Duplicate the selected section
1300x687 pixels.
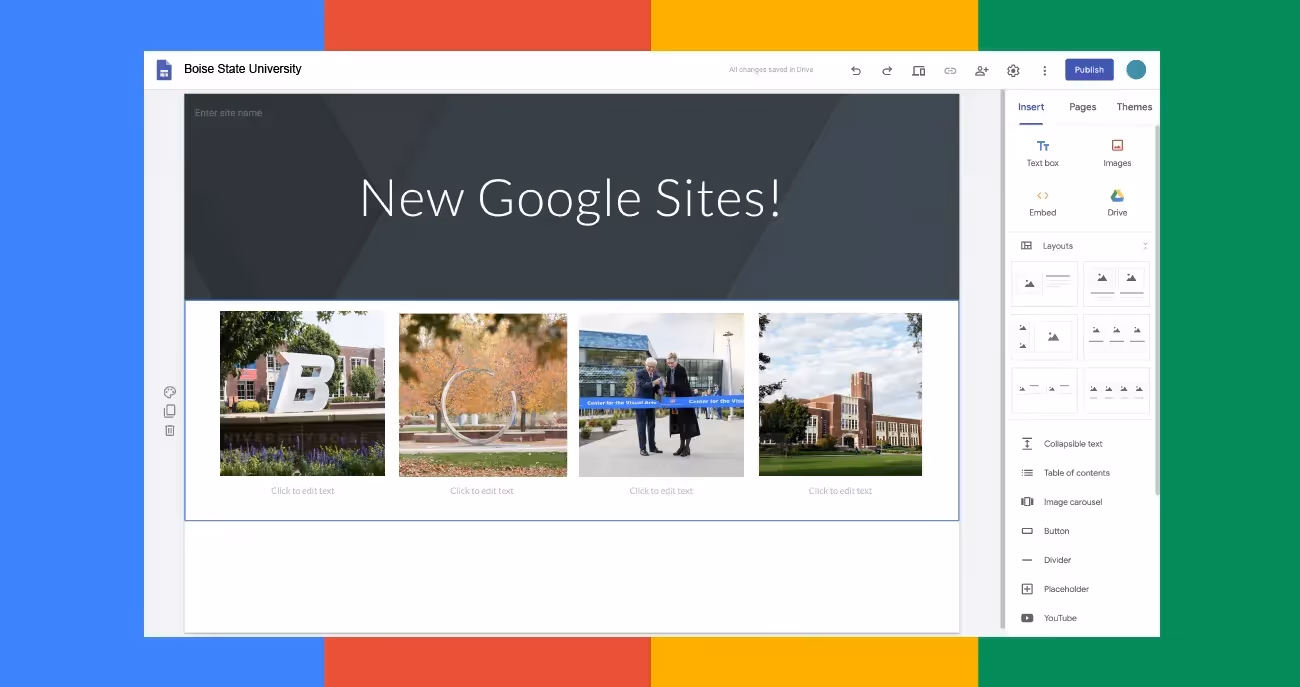169,410
